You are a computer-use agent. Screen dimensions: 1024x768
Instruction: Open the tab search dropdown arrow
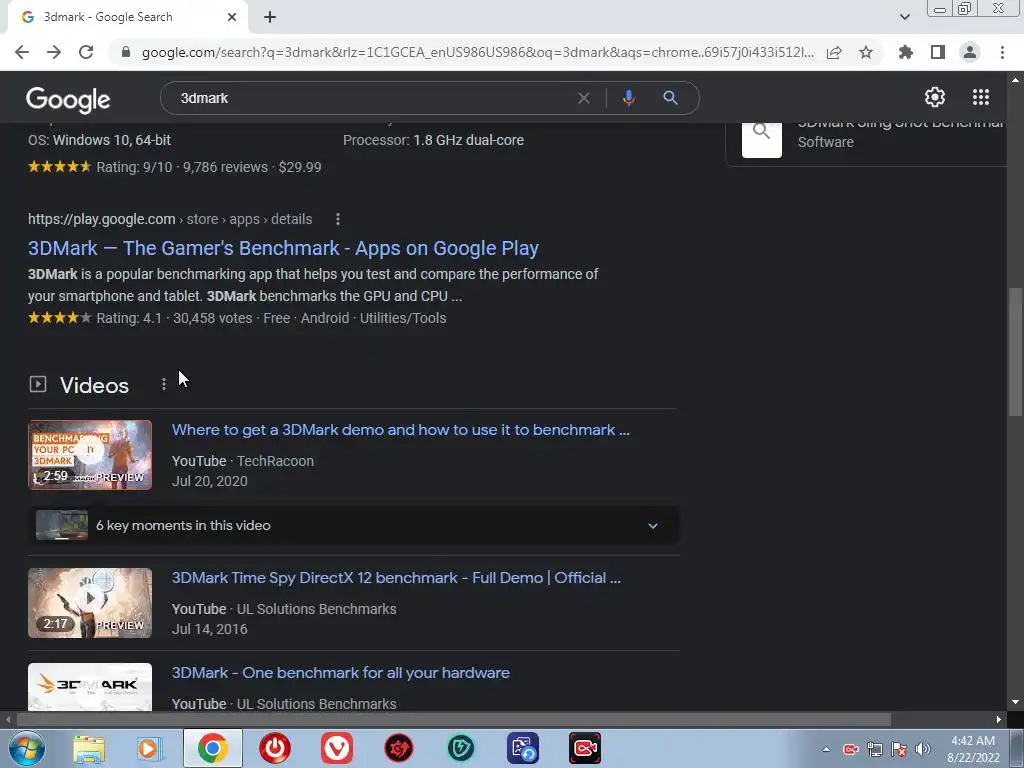904,17
